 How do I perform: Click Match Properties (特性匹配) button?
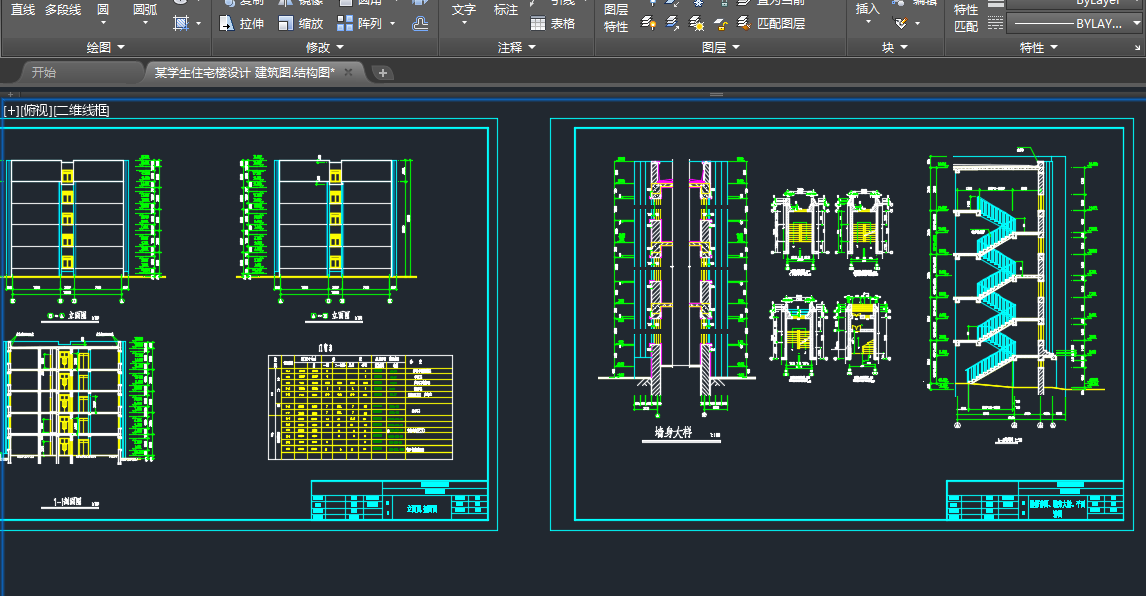(966, 18)
